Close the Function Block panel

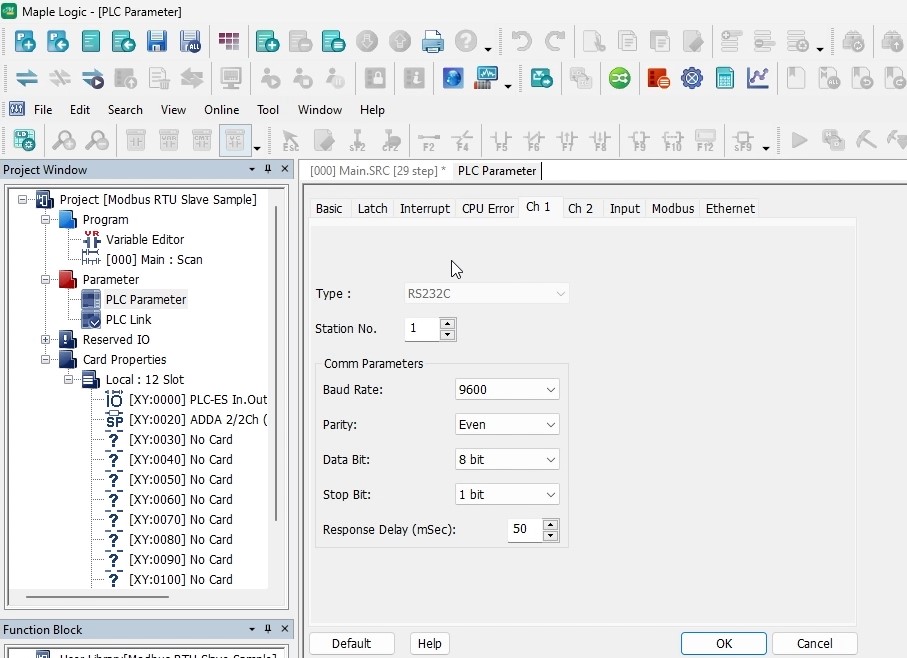point(285,629)
